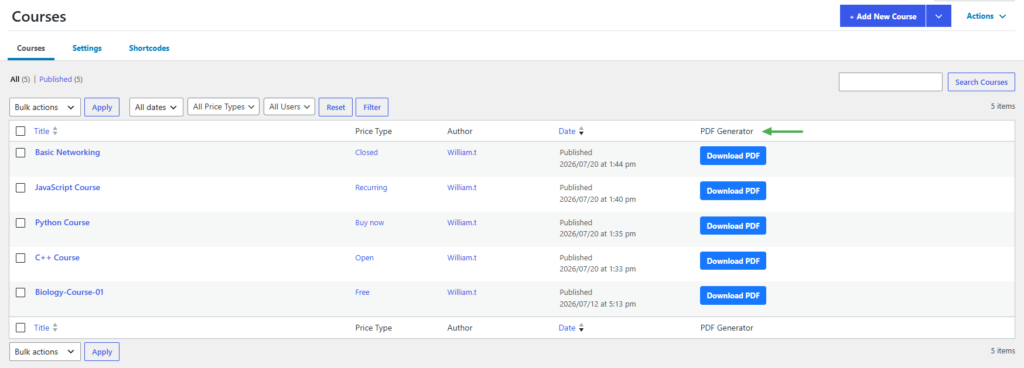Click the sort arrows beside top Title header

[55, 131]
